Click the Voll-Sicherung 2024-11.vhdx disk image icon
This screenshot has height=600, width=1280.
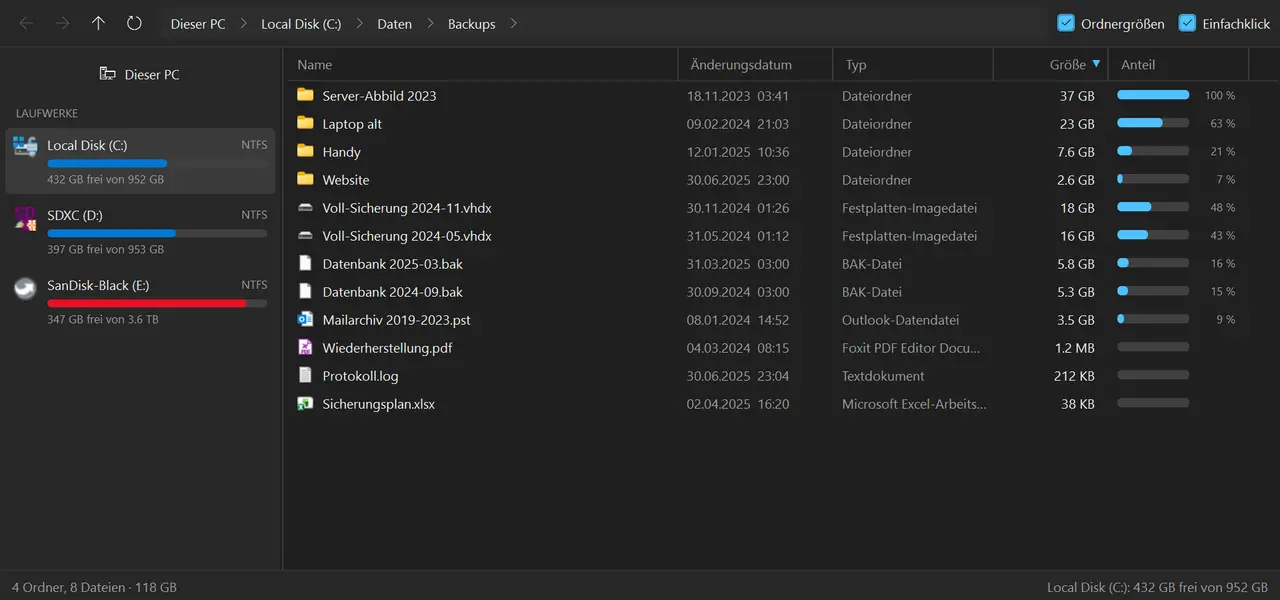pos(305,208)
